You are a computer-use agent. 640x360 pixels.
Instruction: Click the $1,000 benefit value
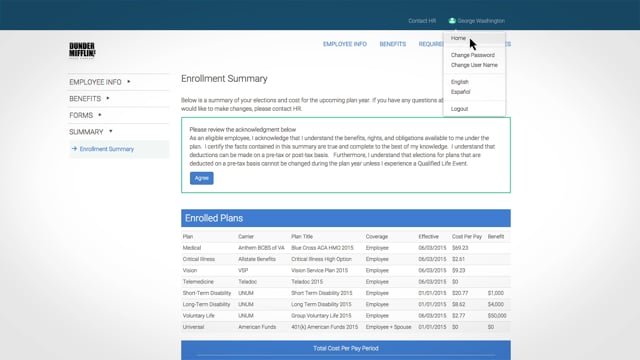pyautogui.click(x=496, y=293)
